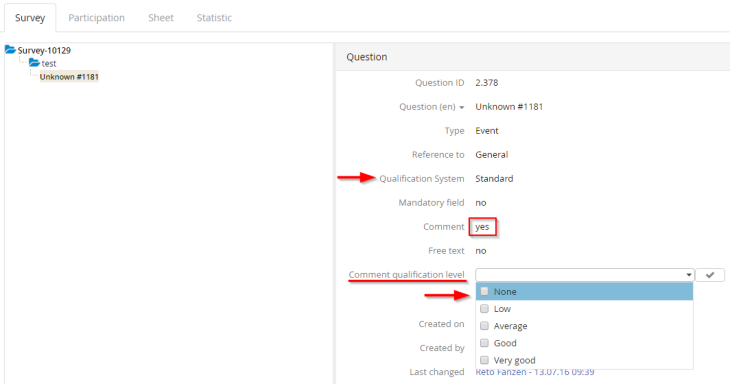Check the Good option

click(x=484, y=343)
